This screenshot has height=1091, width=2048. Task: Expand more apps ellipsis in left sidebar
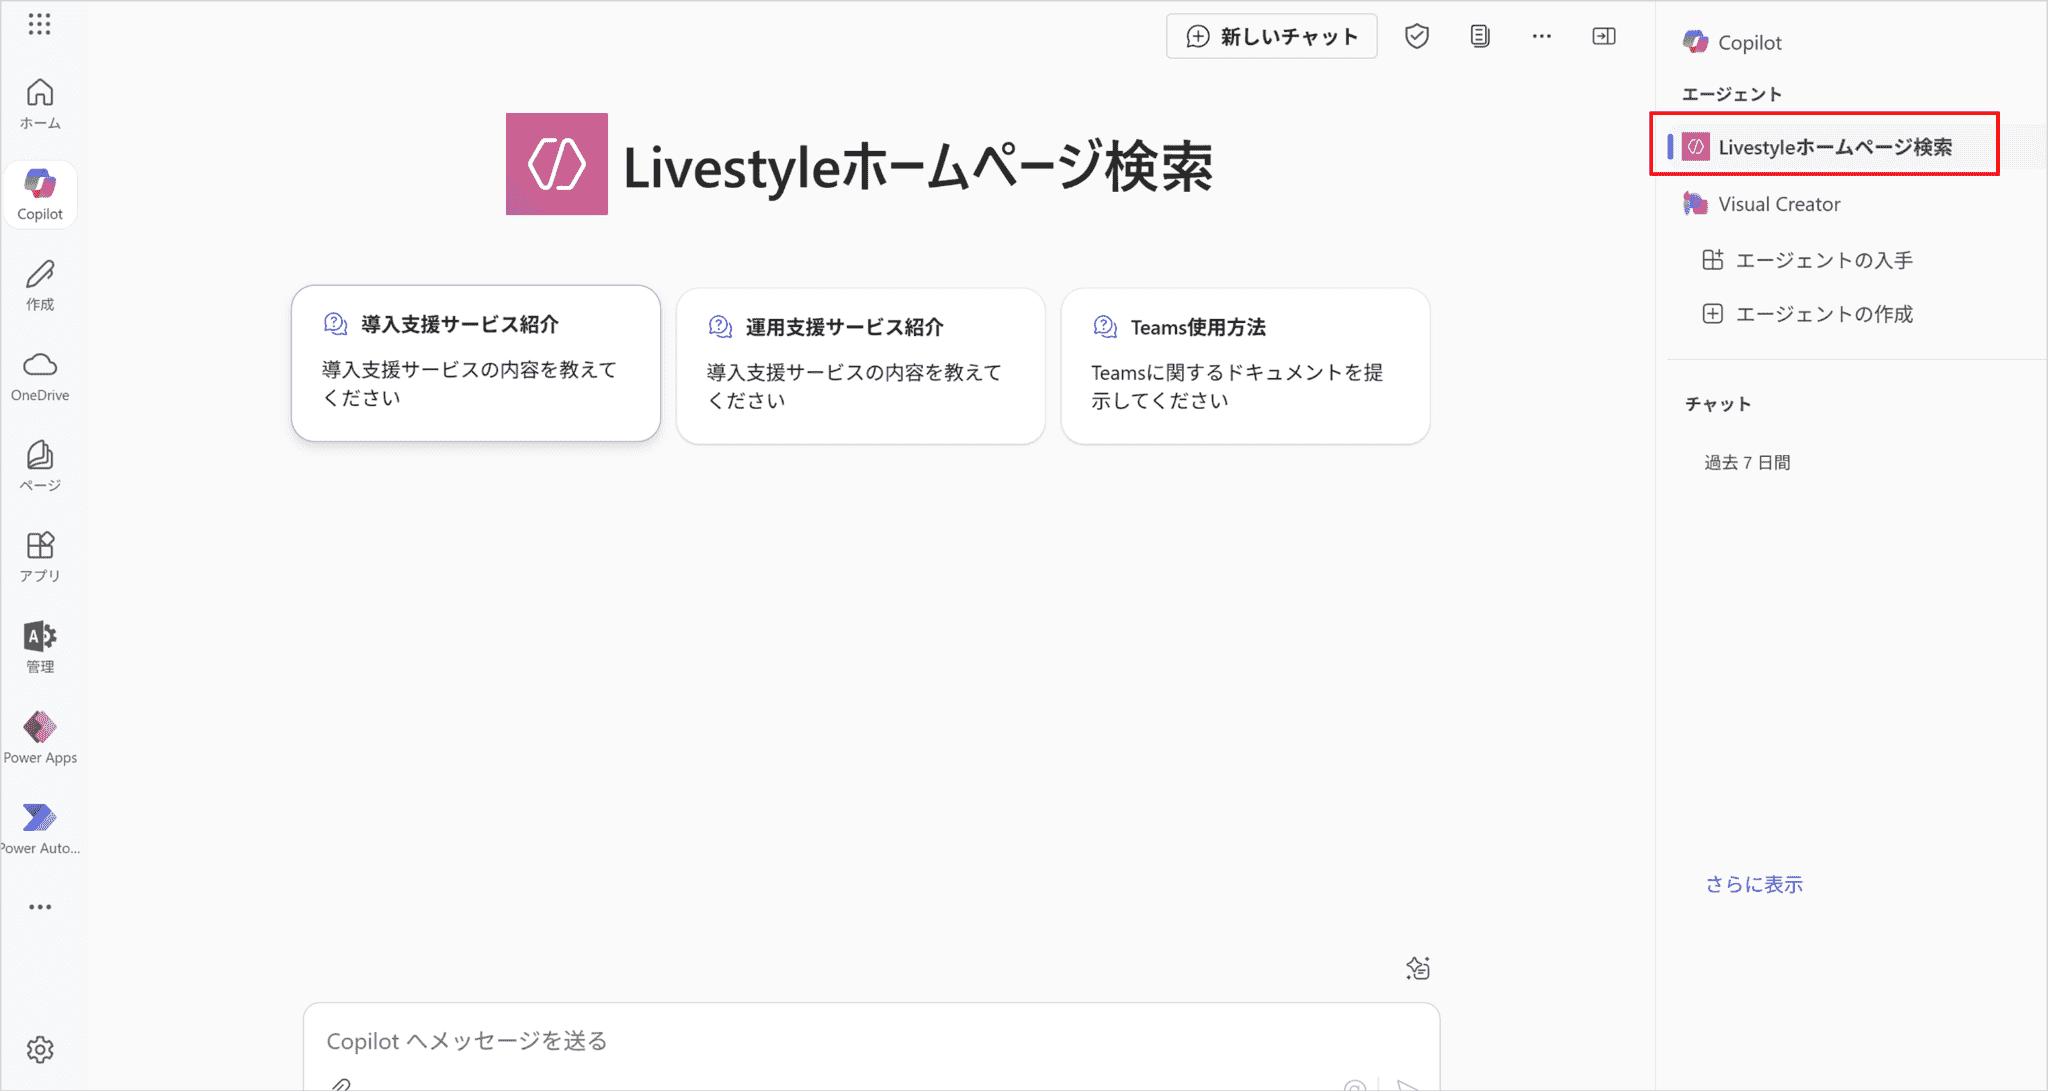coord(40,907)
